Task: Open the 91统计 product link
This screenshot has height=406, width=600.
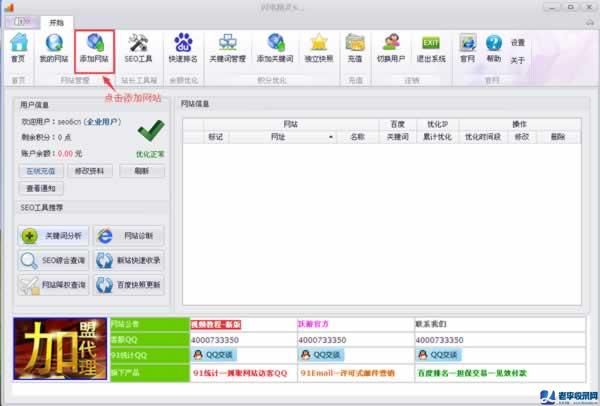Action: coord(240,373)
